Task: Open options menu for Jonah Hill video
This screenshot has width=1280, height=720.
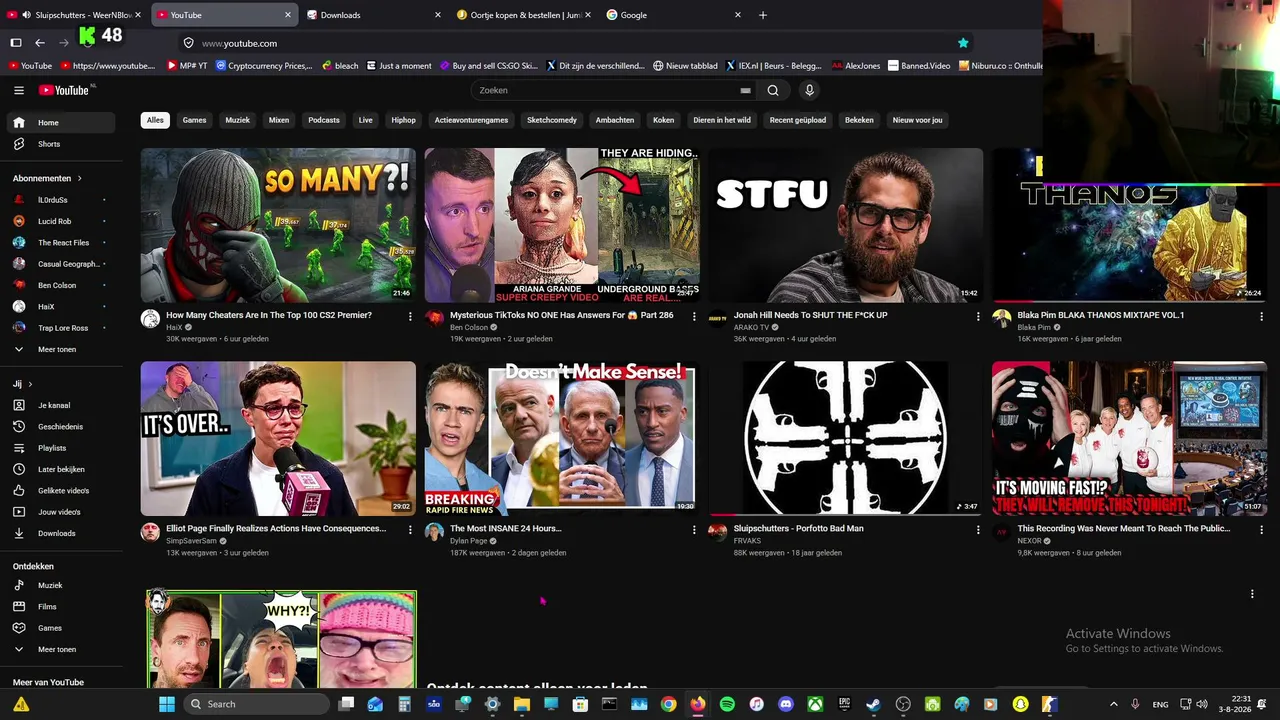Action: (x=978, y=316)
